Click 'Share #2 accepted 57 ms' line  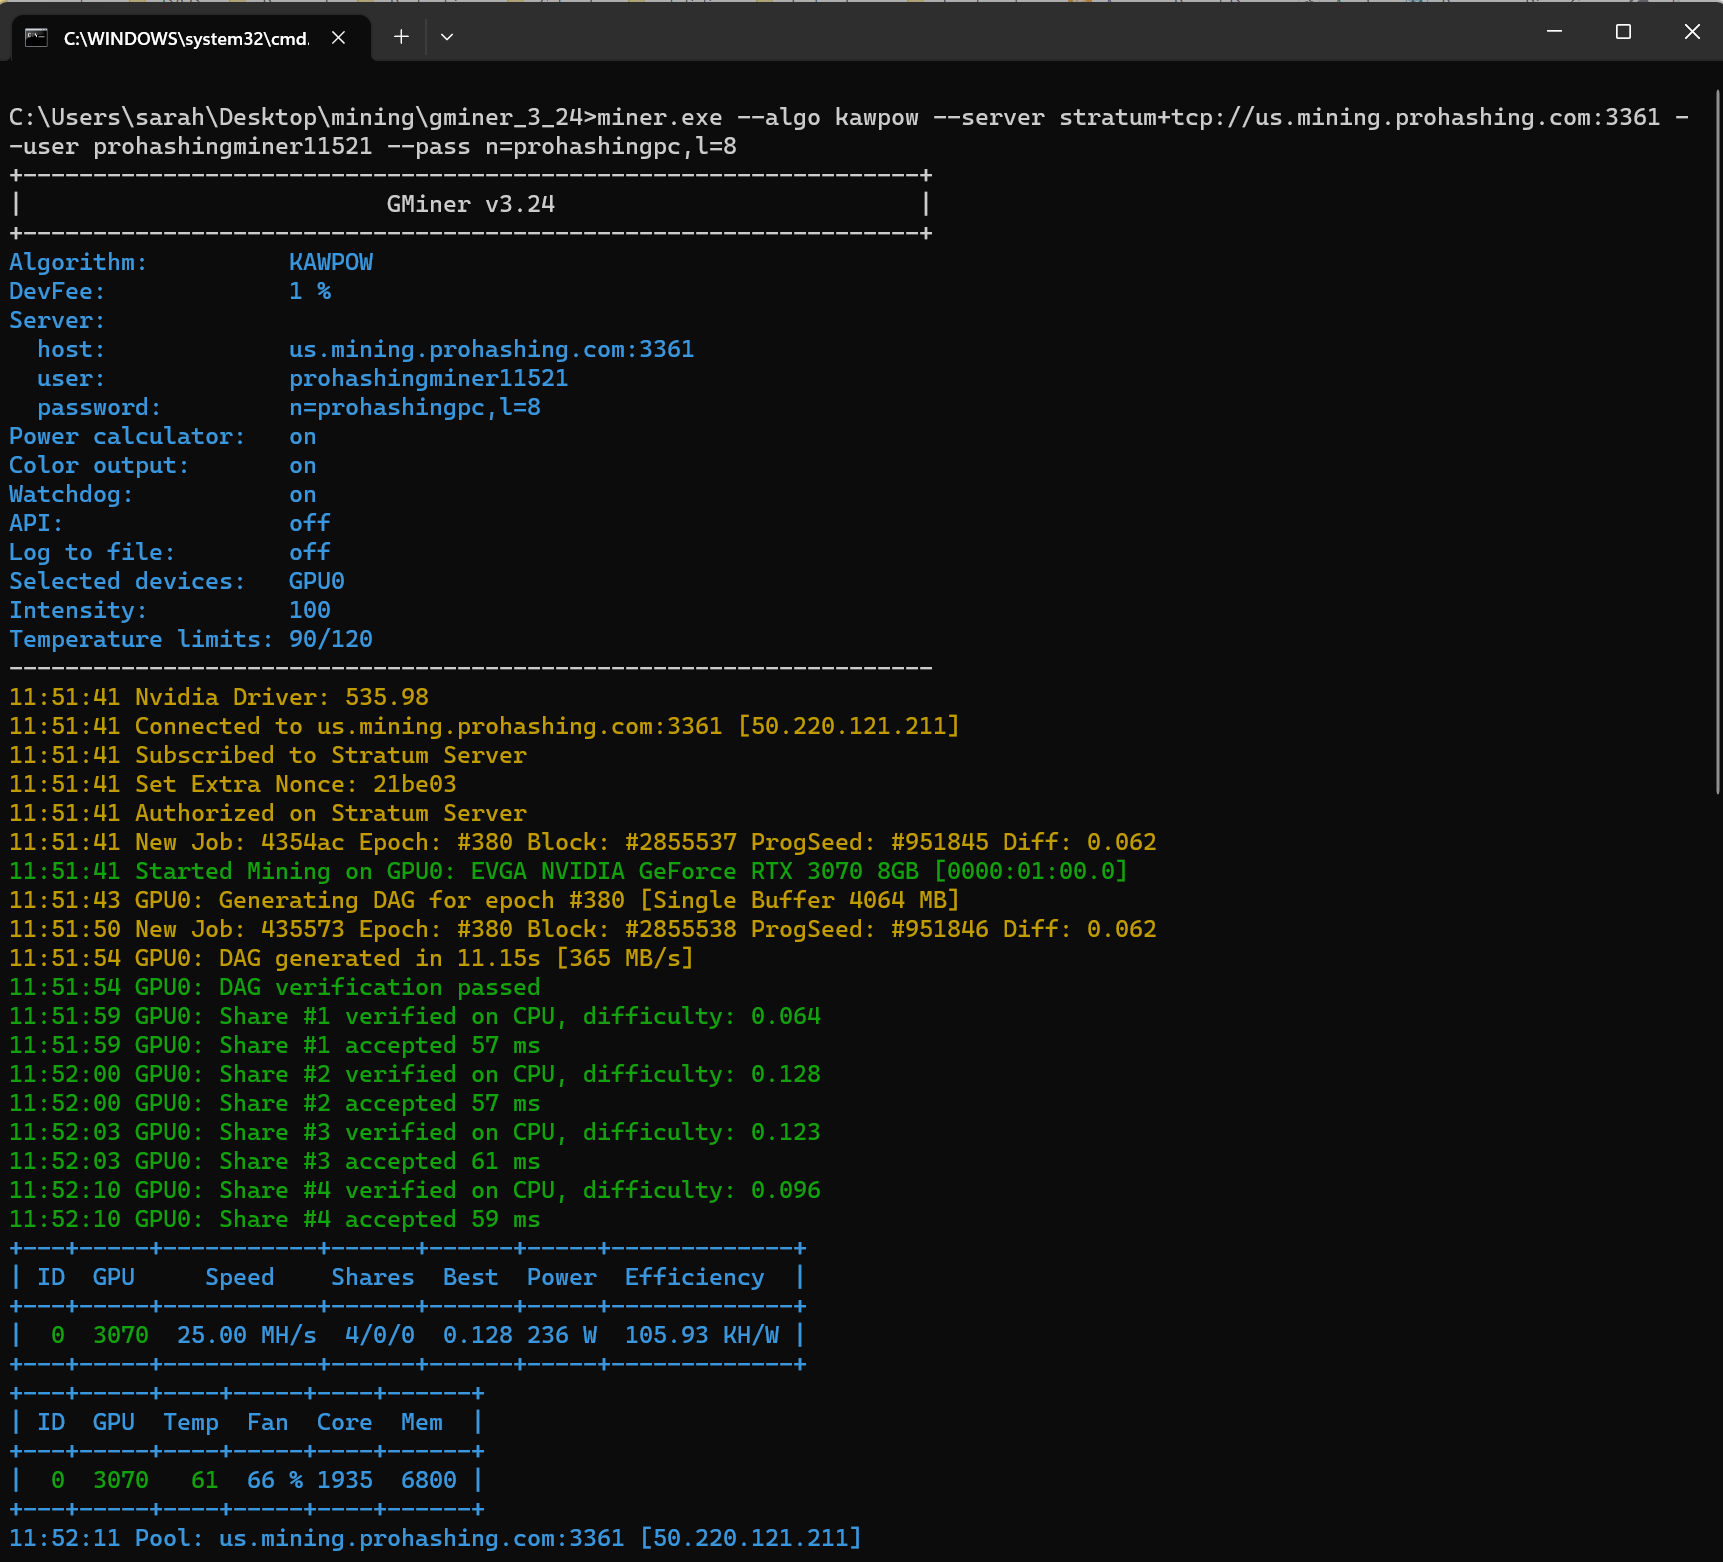tap(275, 1103)
